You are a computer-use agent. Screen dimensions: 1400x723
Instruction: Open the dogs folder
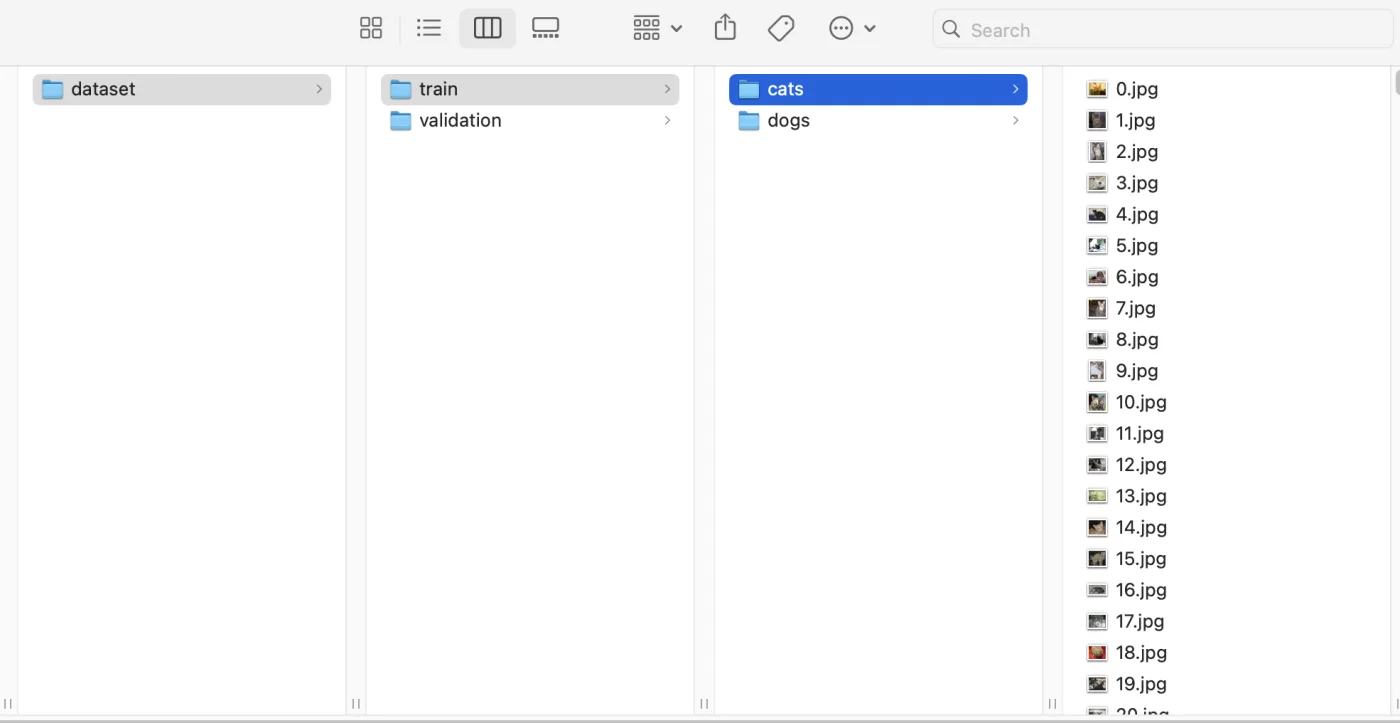coord(878,120)
